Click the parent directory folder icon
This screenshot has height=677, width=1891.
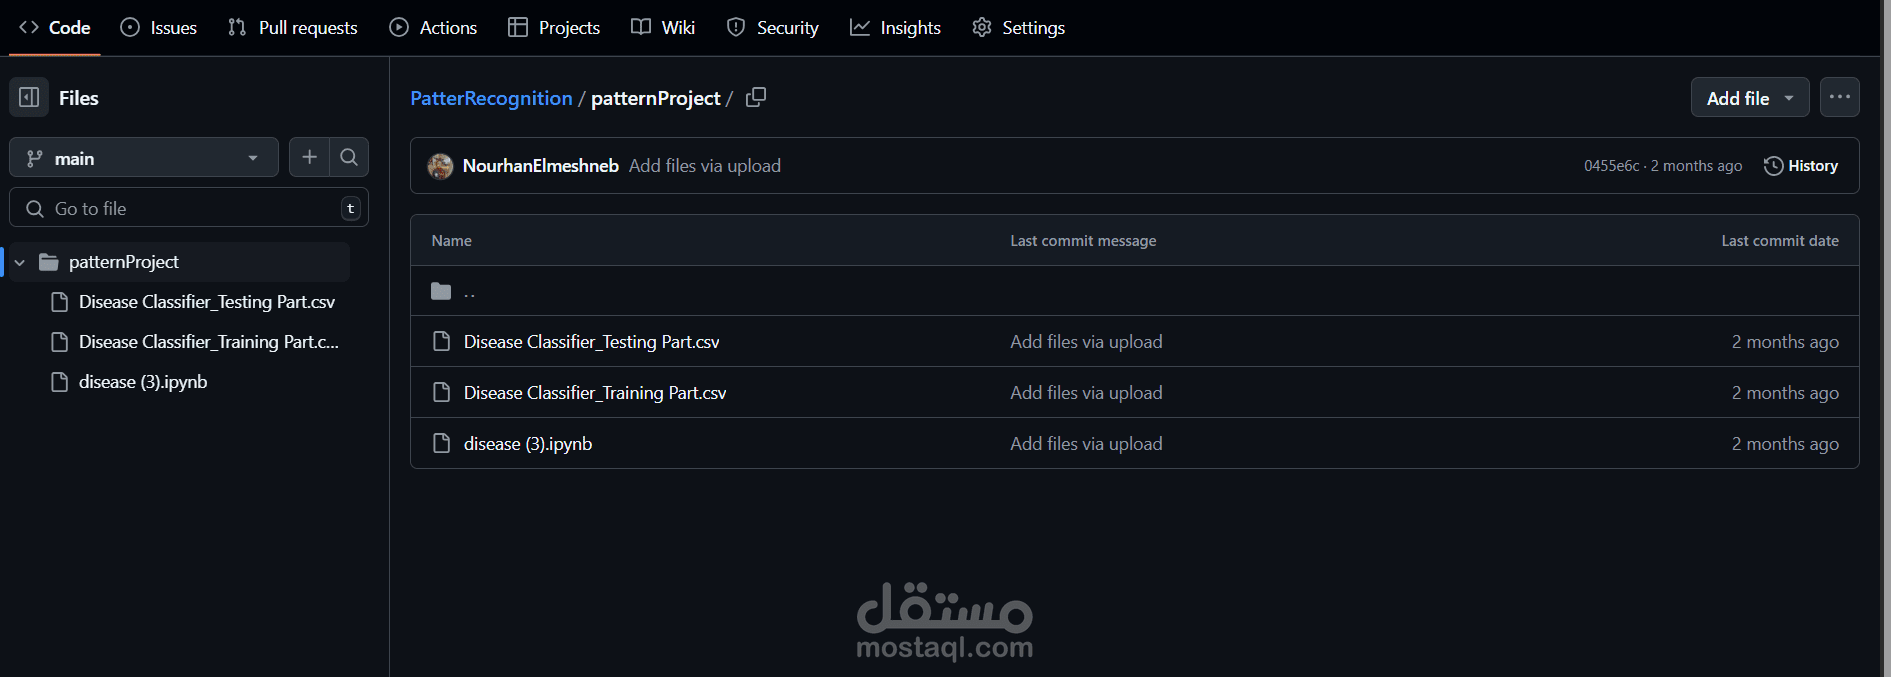[x=441, y=291]
